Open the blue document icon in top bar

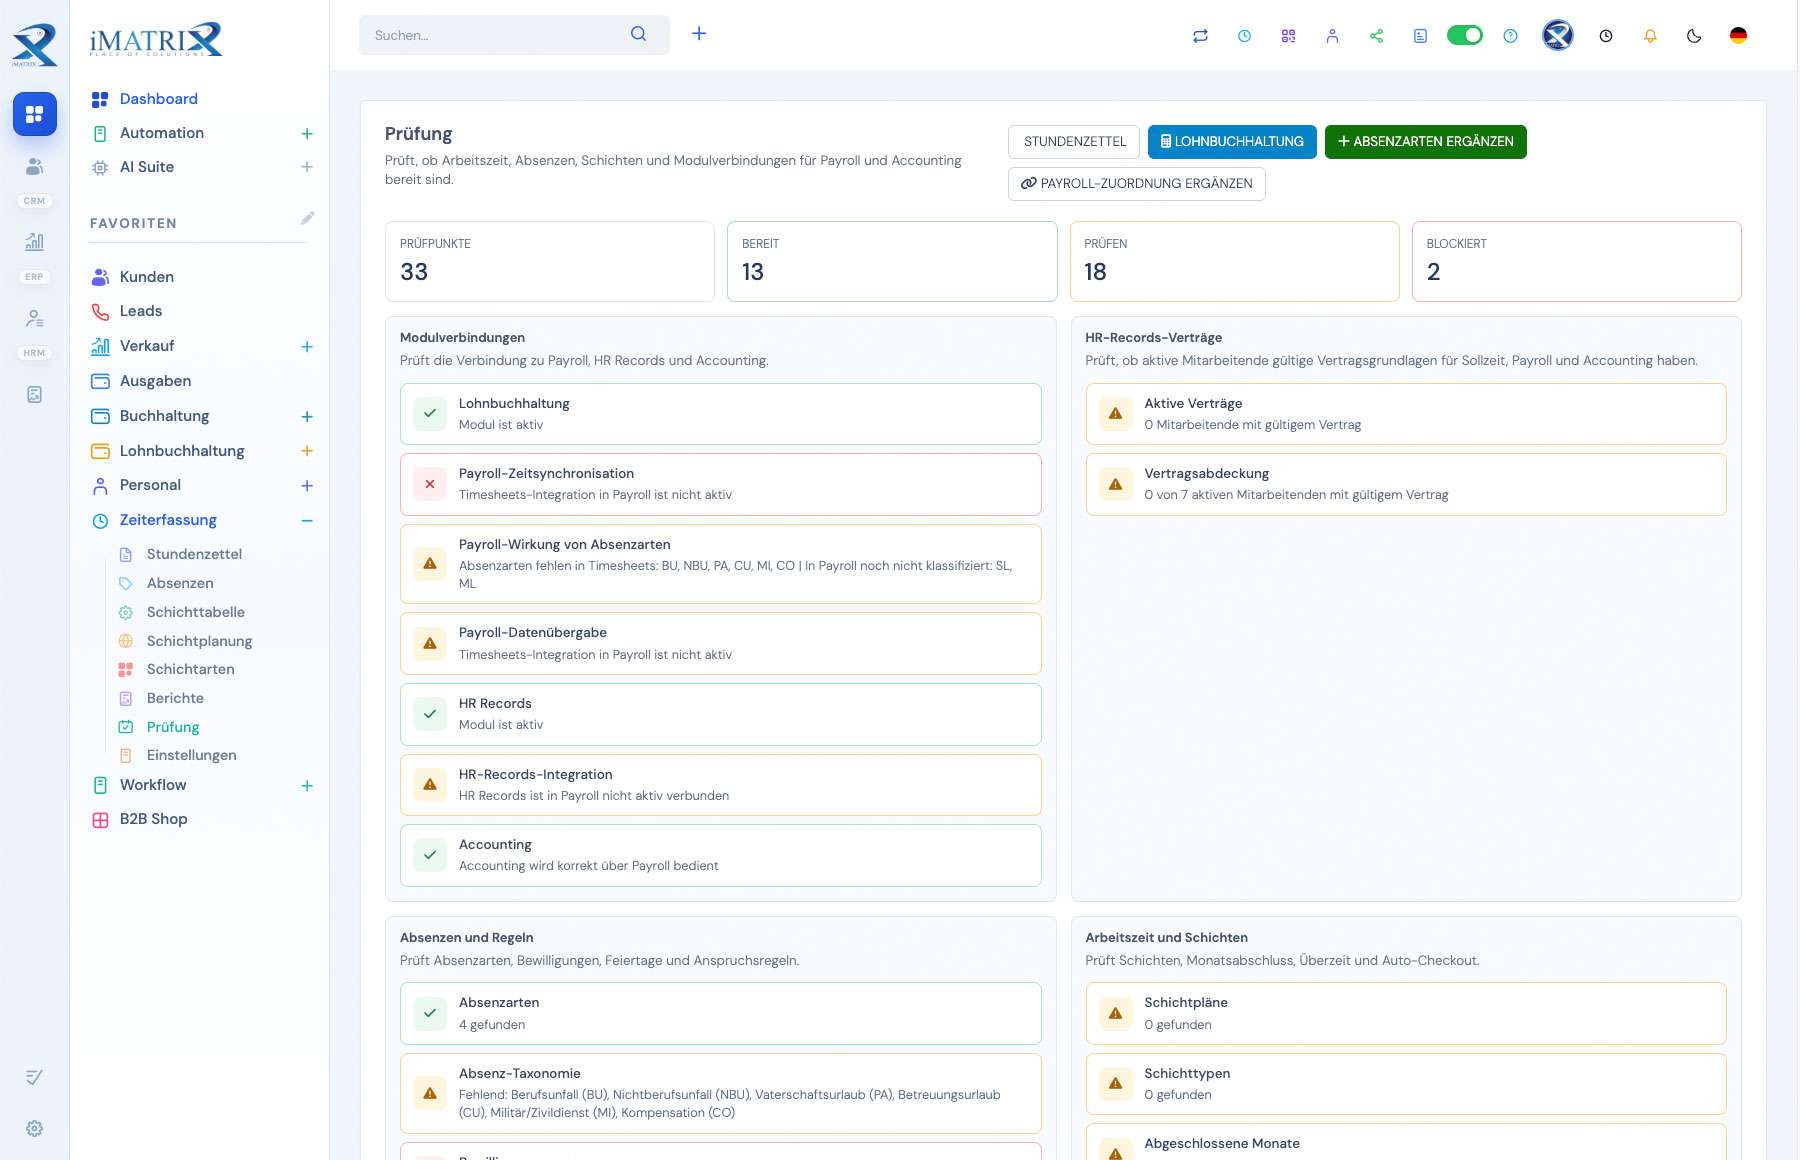point(1420,36)
